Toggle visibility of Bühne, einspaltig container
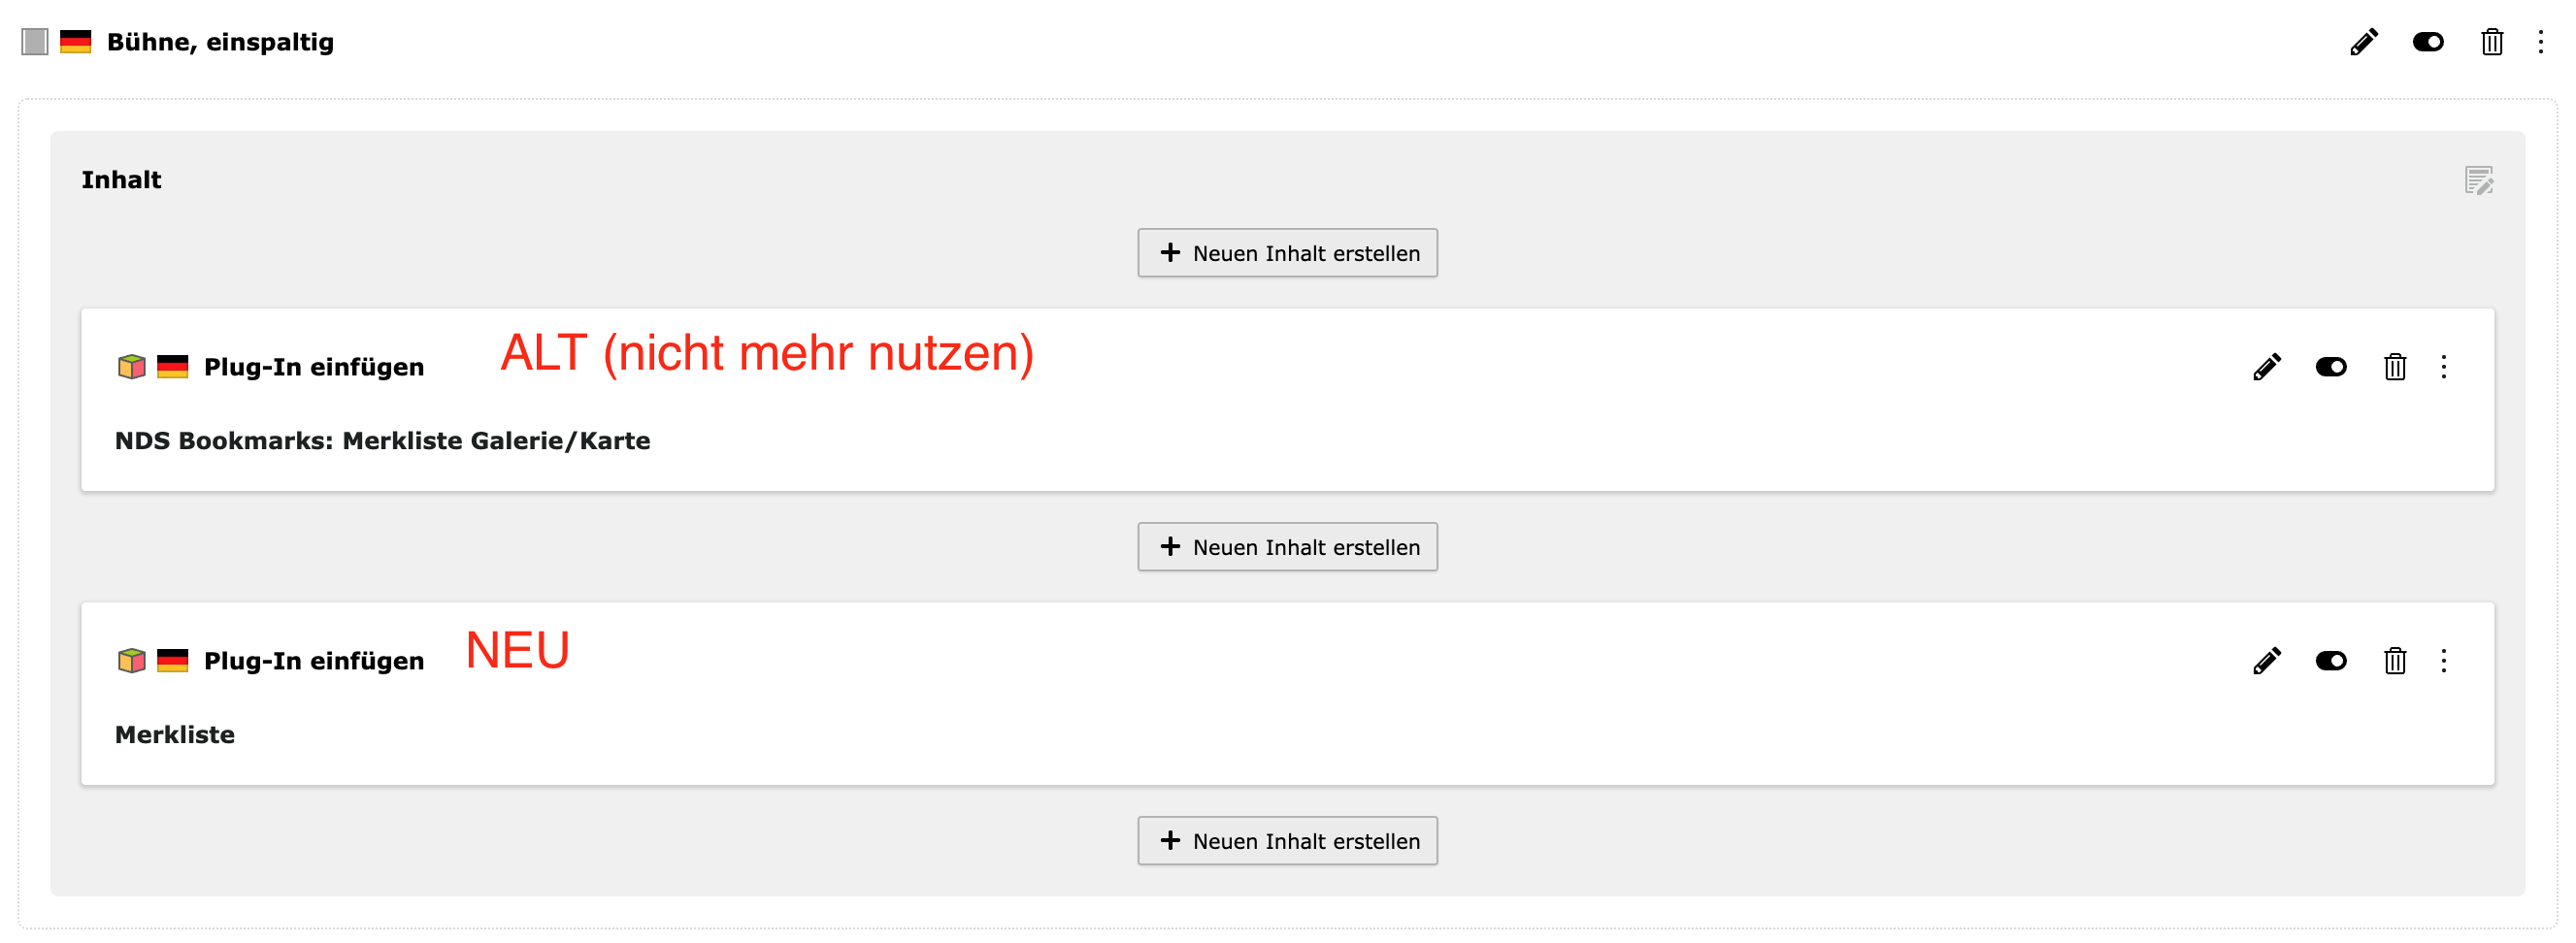2576x943 pixels. click(x=2427, y=42)
